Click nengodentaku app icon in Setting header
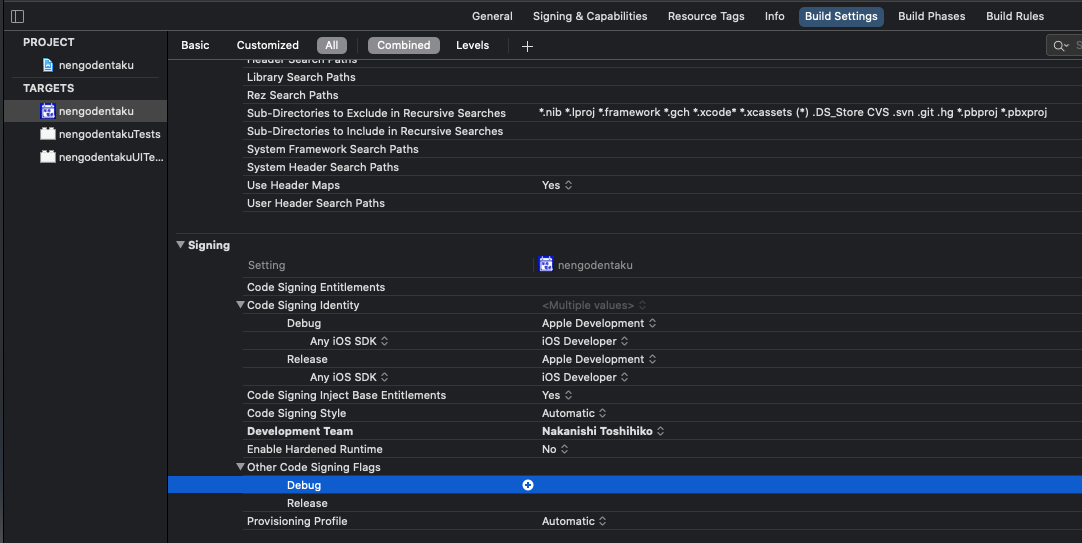This screenshot has height=543, width=1082. pyautogui.click(x=546, y=264)
